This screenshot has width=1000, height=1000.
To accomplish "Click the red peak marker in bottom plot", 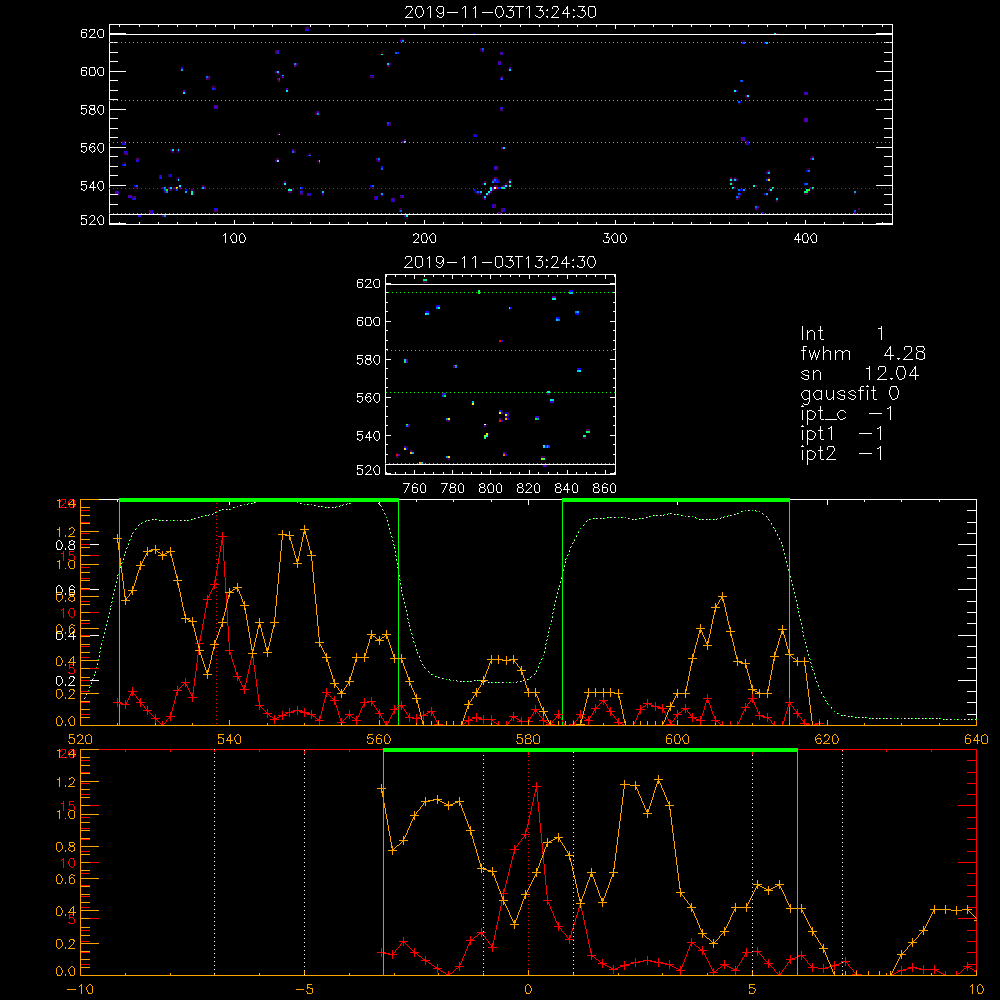I will 537,787.
